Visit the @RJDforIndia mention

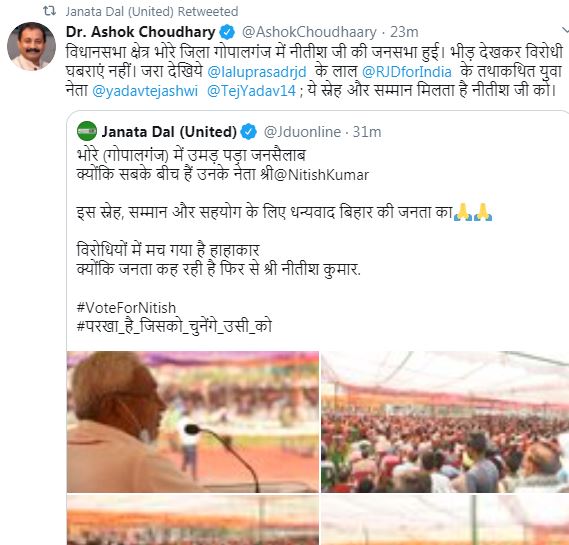(x=407, y=71)
